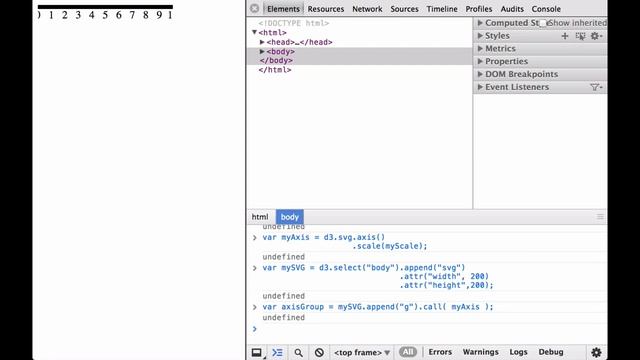Open the drawer menu icon beside breadcrumbs

pos(600,217)
